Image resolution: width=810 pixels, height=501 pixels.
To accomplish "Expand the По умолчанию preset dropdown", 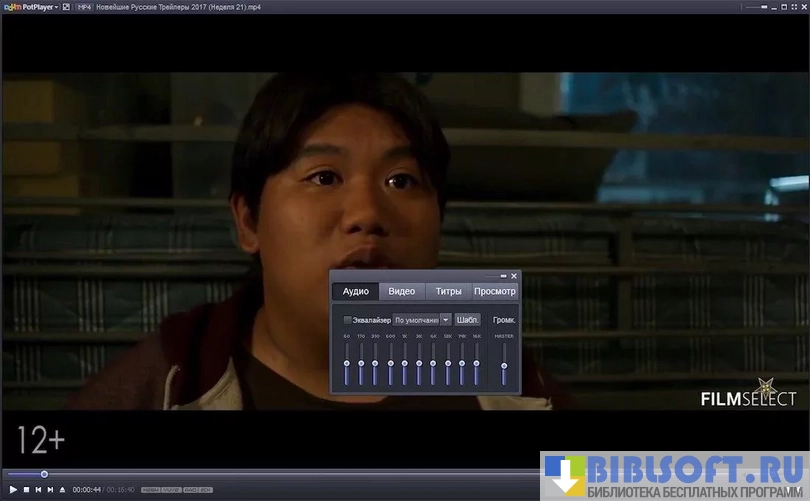I will pyautogui.click(x=445, y=320).
